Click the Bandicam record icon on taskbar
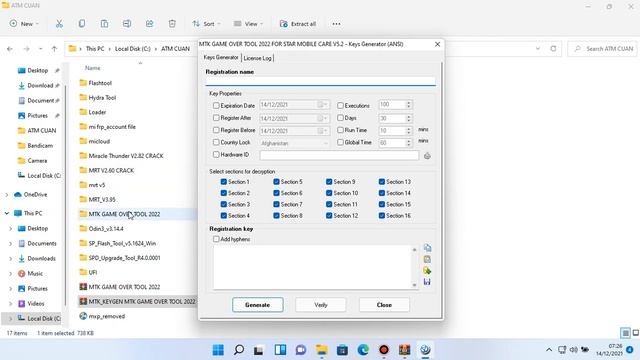This screenshot has height=360, width=640. click(x=384, y=350)
